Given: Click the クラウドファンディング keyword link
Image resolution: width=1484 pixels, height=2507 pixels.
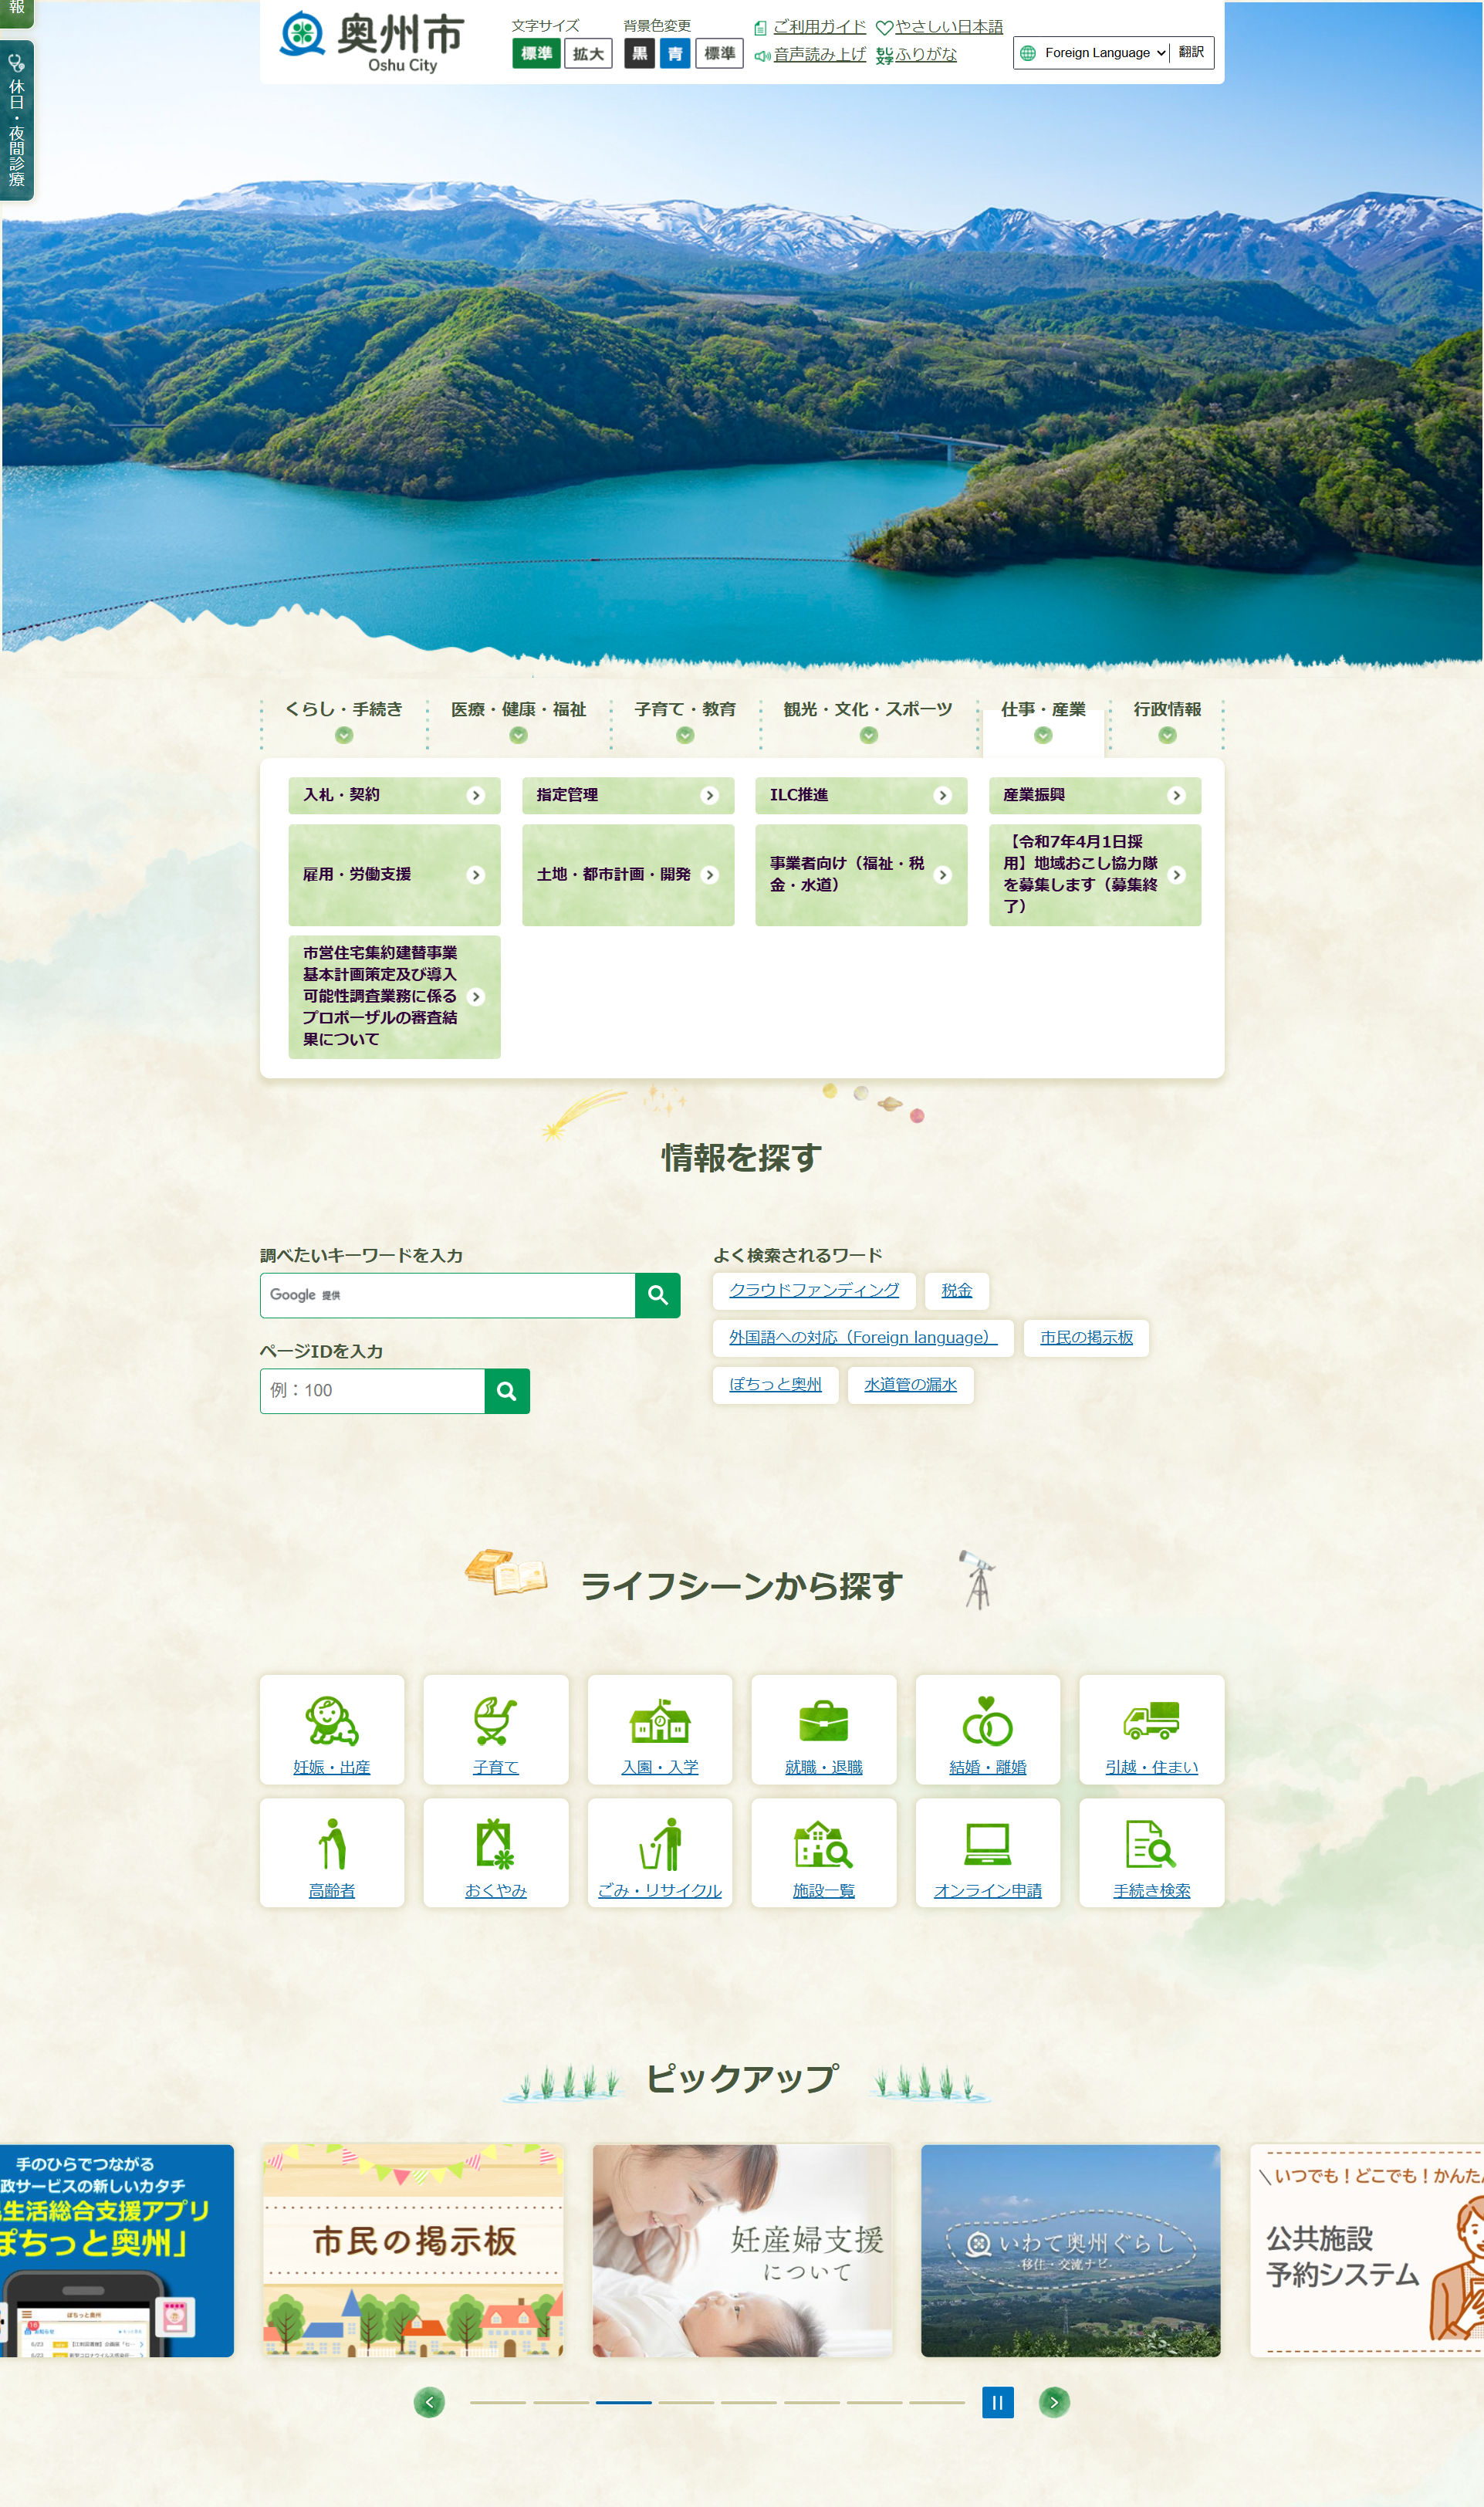Looking at the screenshot, I should pyautogui.click(x=813, y=1290).
